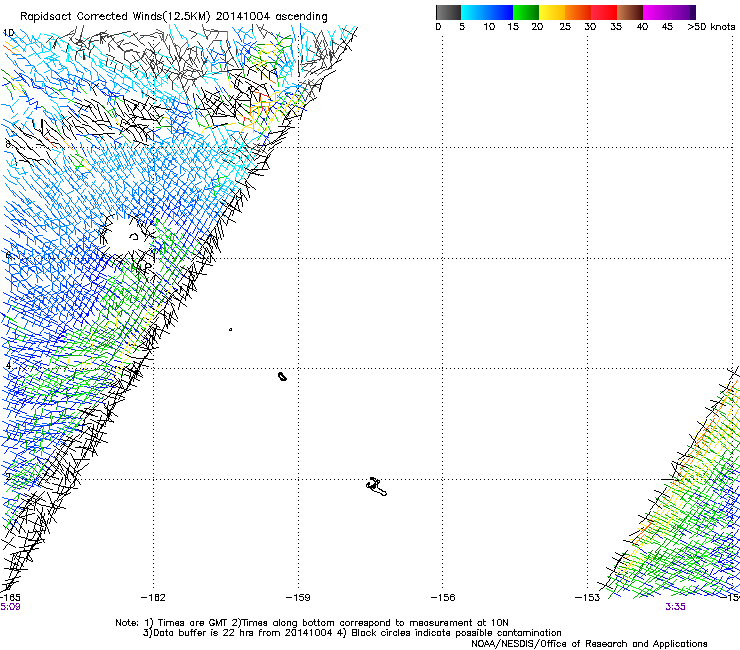This screenshot has height=650, width=740.
Task: Select the magenta 40-45 knots color segment
Action: point(656,12)
